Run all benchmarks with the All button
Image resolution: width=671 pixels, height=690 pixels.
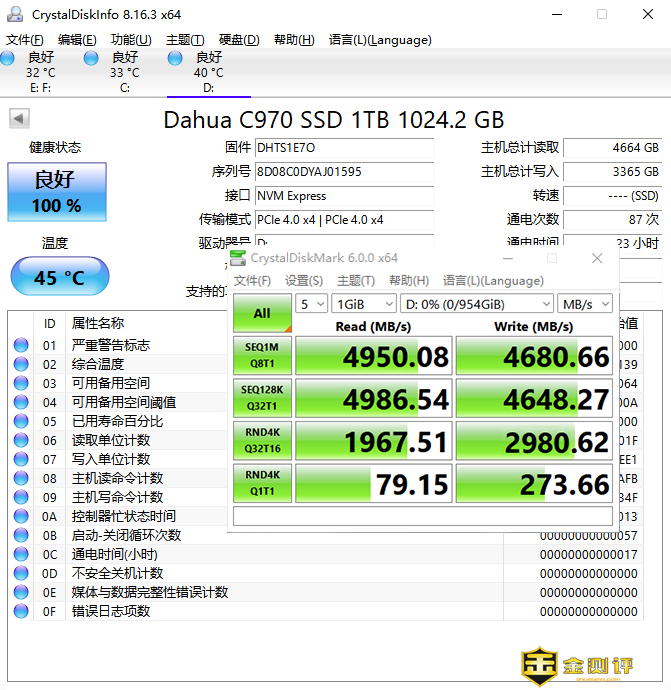pyautogui.click(x=262, y=313)
